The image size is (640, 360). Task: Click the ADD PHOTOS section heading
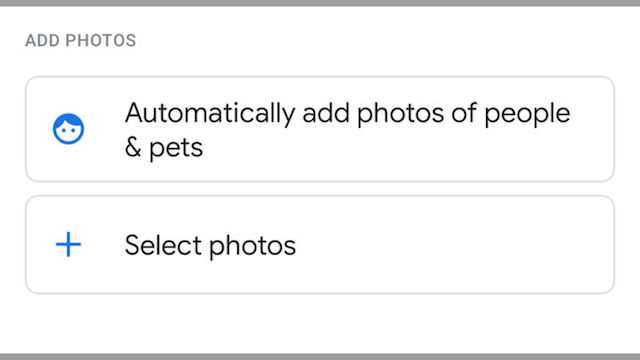81,40
